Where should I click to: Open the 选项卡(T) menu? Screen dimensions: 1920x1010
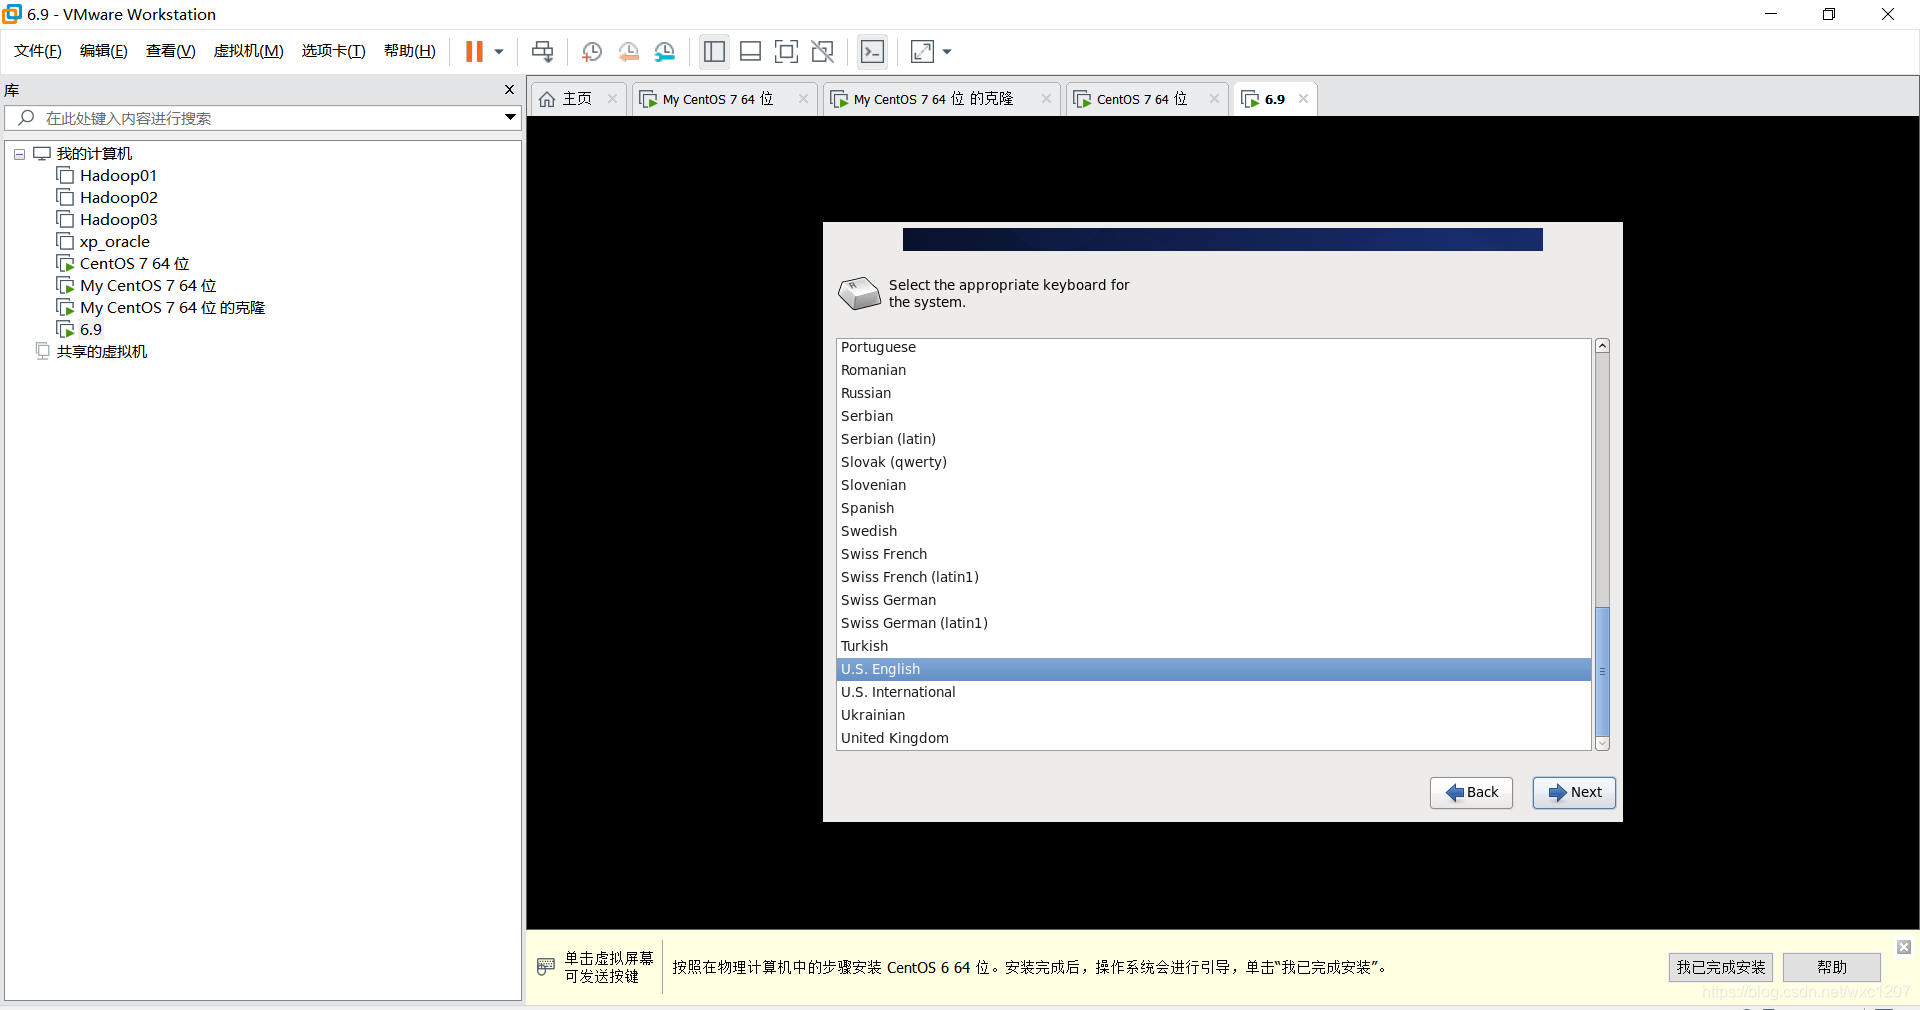[333, 51]
